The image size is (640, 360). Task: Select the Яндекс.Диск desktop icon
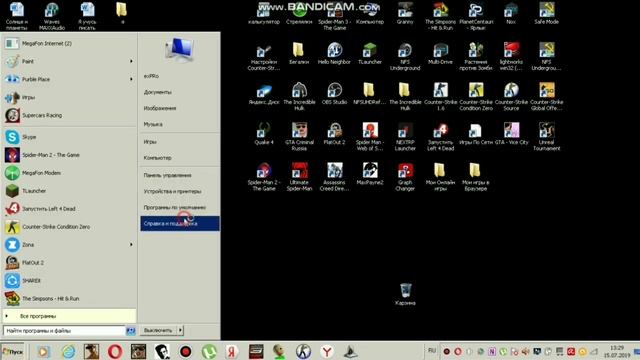[x=264, y=93]
